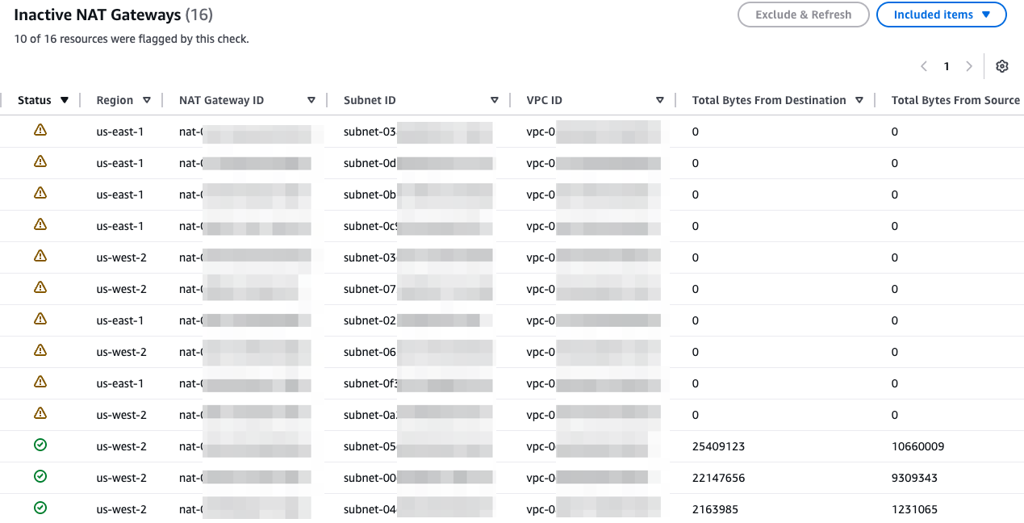Click Exclude & Refresh button

(803, 14)
